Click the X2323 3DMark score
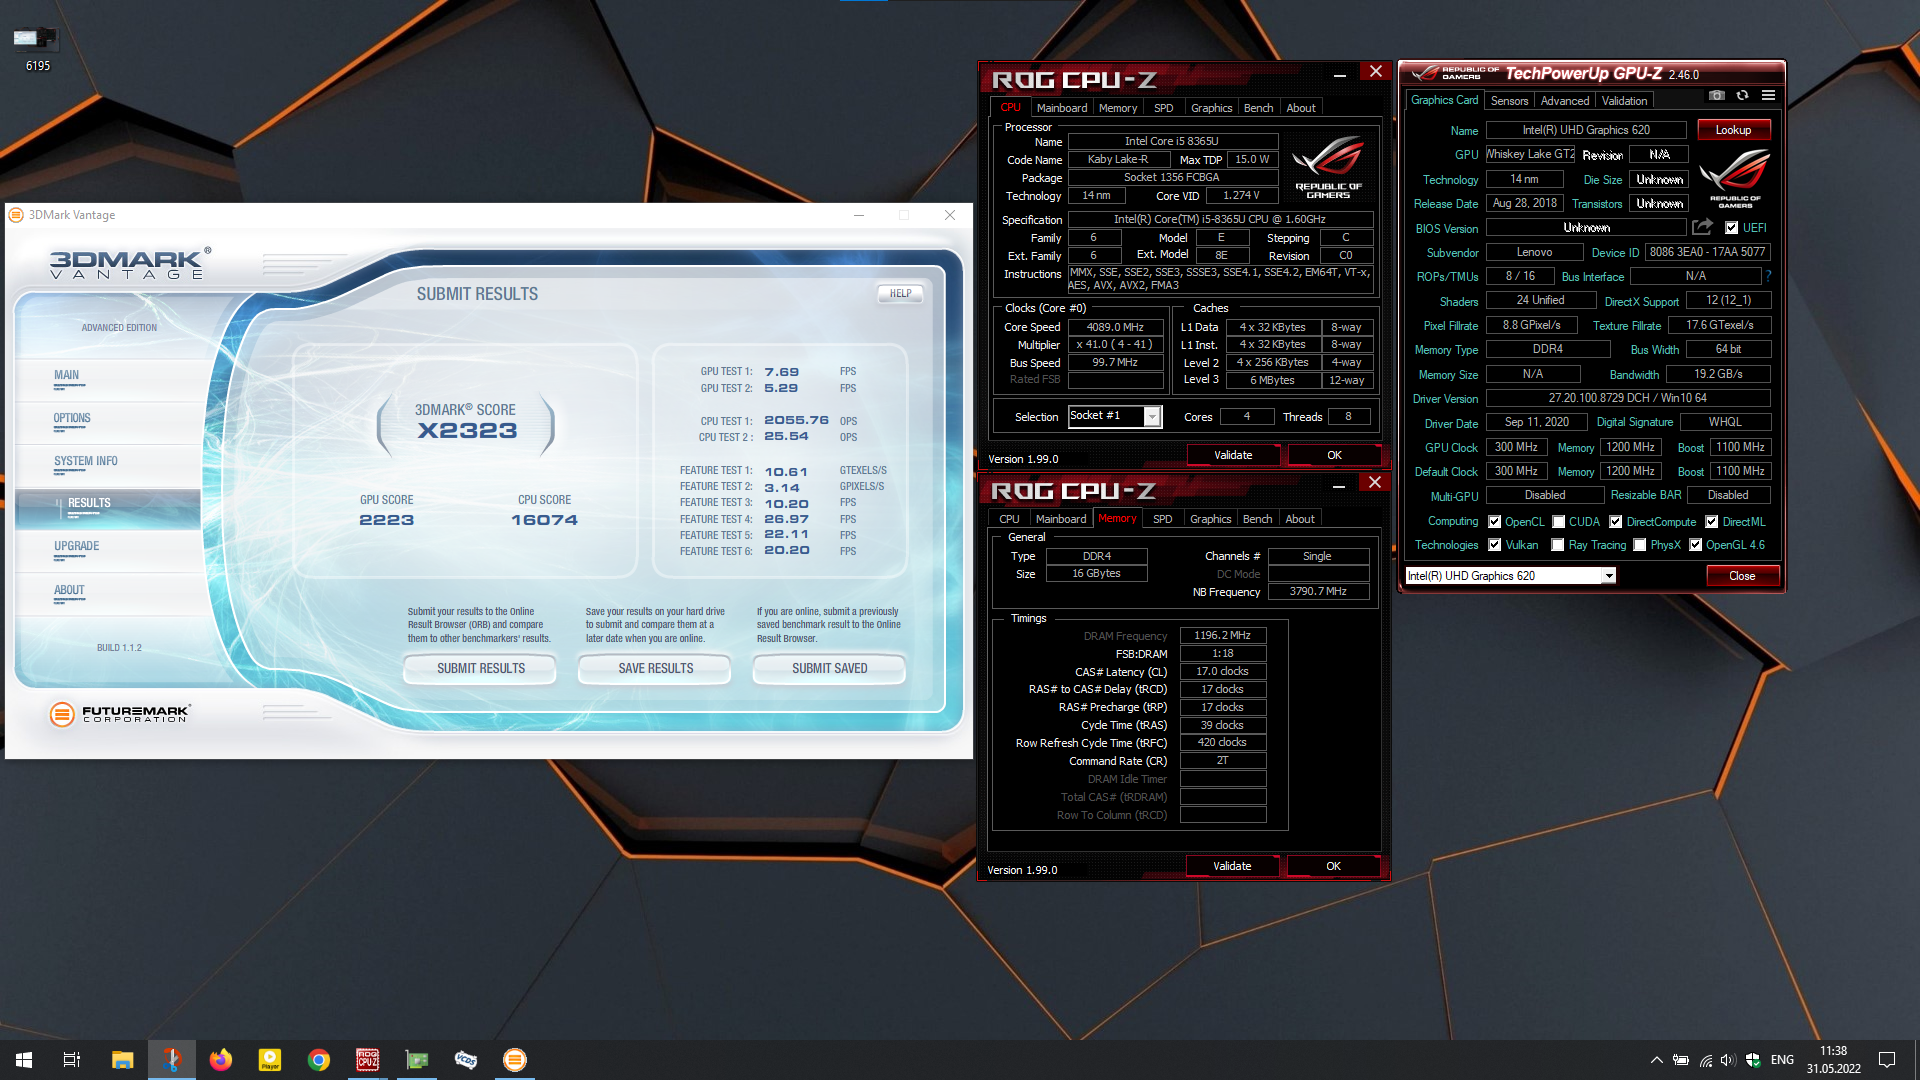This screenshot has width=1920, height=1080. click(467, 431)
